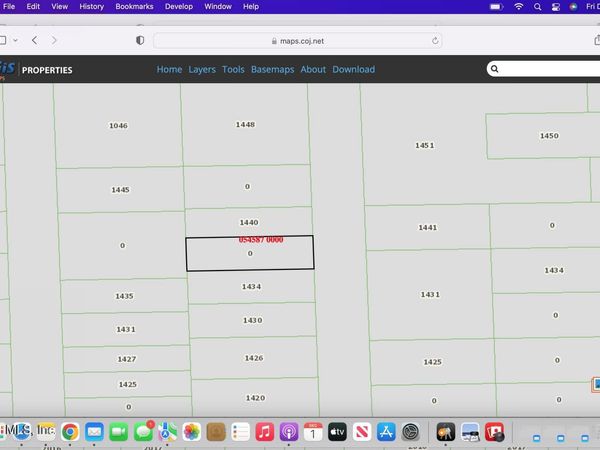Image resolution: width=600 pixels, height=450 pixels.
Task: Launch the Music app from the Dock
Action: [264, 432]
